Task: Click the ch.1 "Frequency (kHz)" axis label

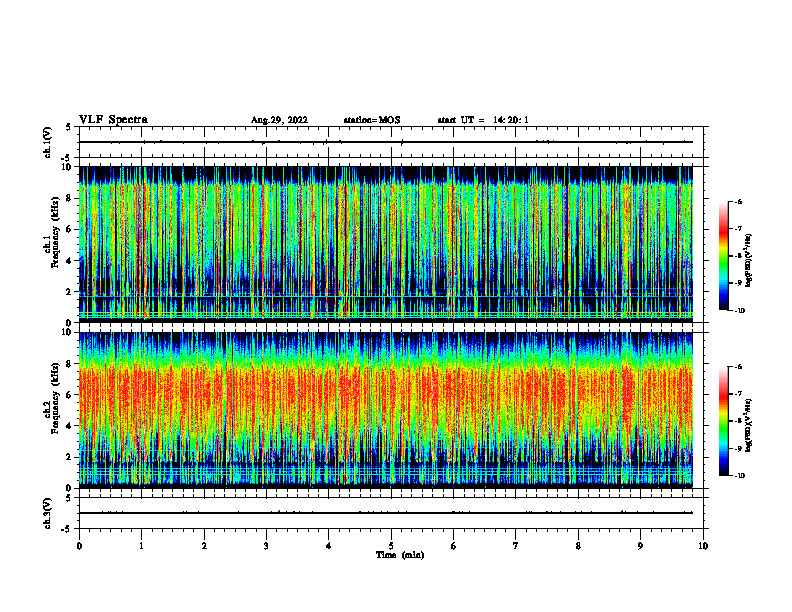Action: [x=56, y=232]
